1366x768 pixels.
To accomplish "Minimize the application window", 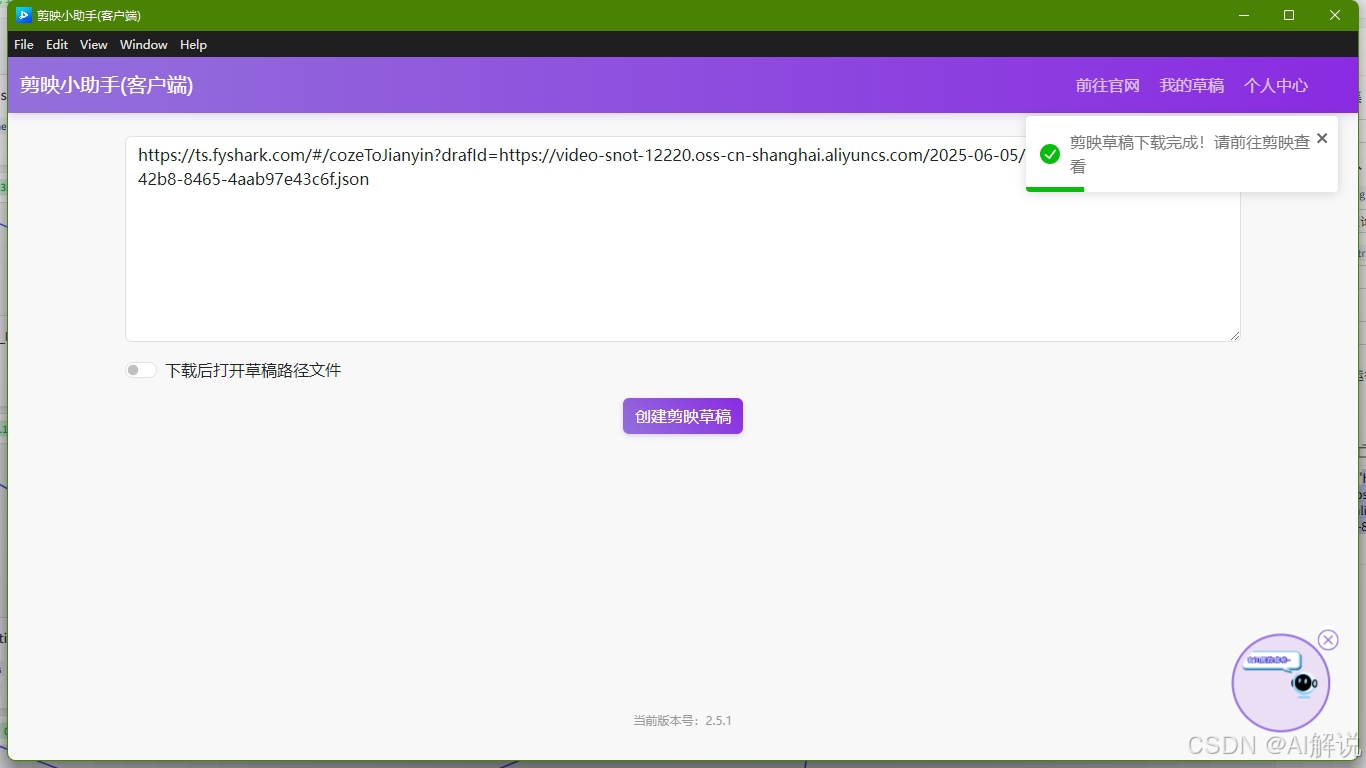I will click(x=1244, y=15).
